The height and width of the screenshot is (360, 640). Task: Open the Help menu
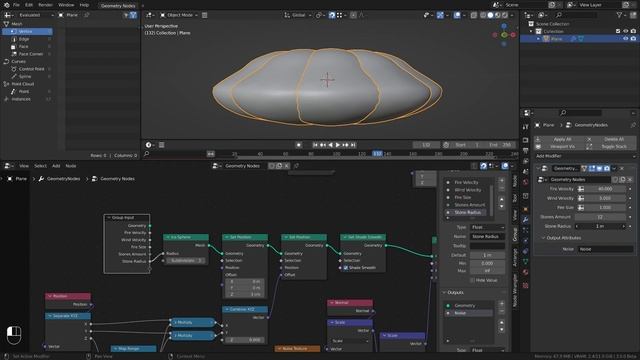(84, 5)
